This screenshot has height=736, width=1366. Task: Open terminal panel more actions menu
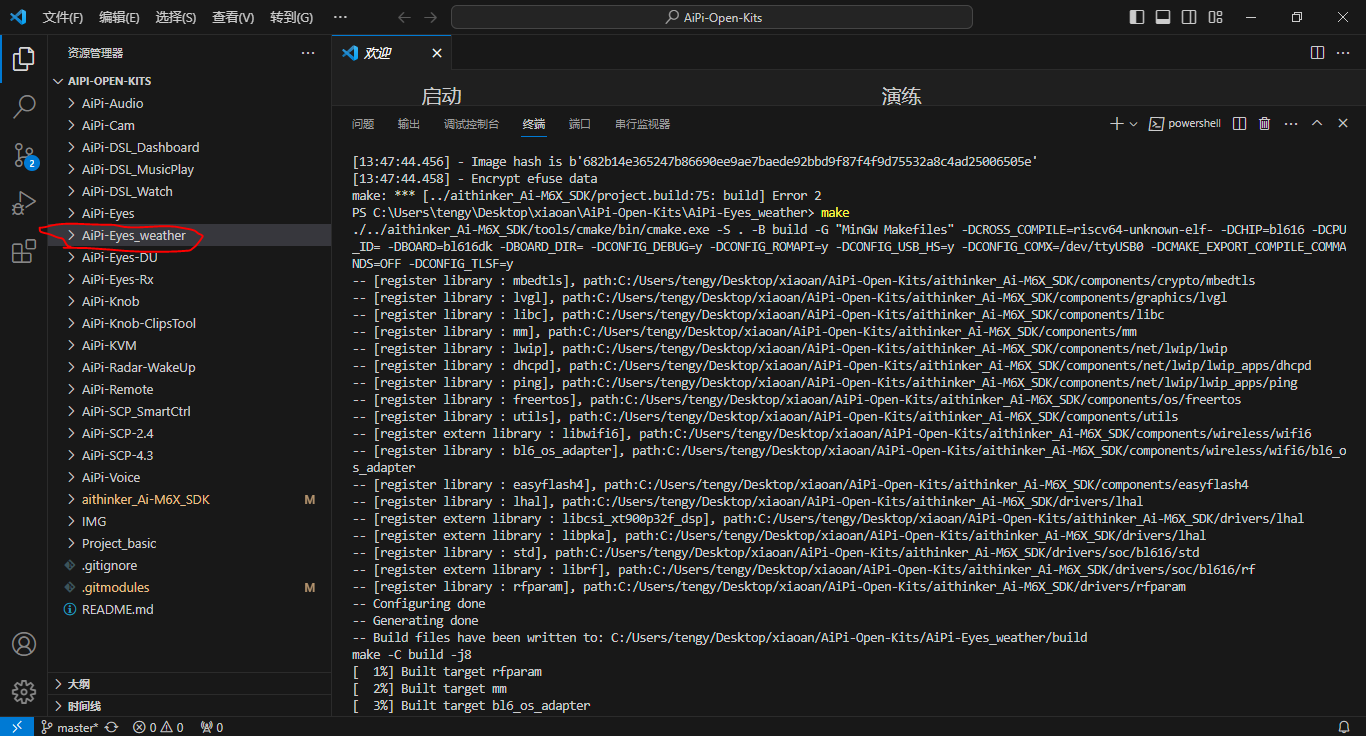click(x=1291, y=124)
